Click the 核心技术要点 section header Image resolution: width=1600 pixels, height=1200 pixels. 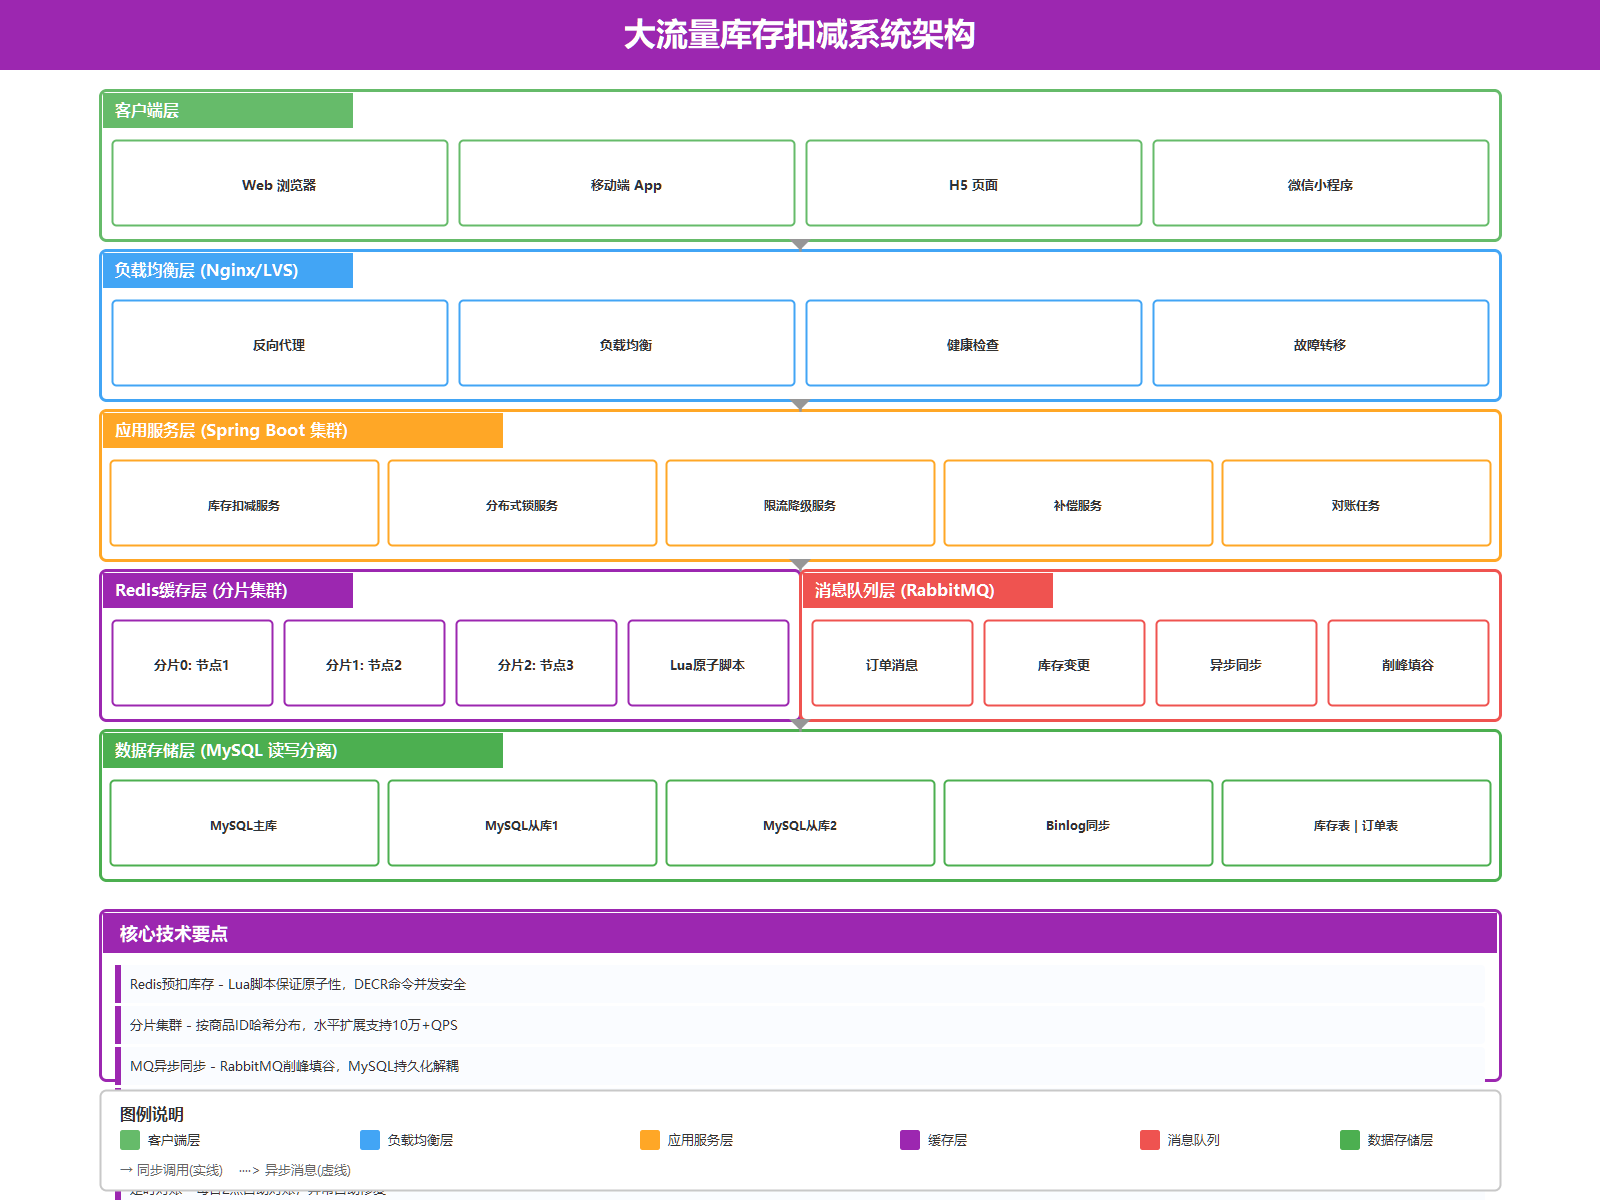pos(174,934)
